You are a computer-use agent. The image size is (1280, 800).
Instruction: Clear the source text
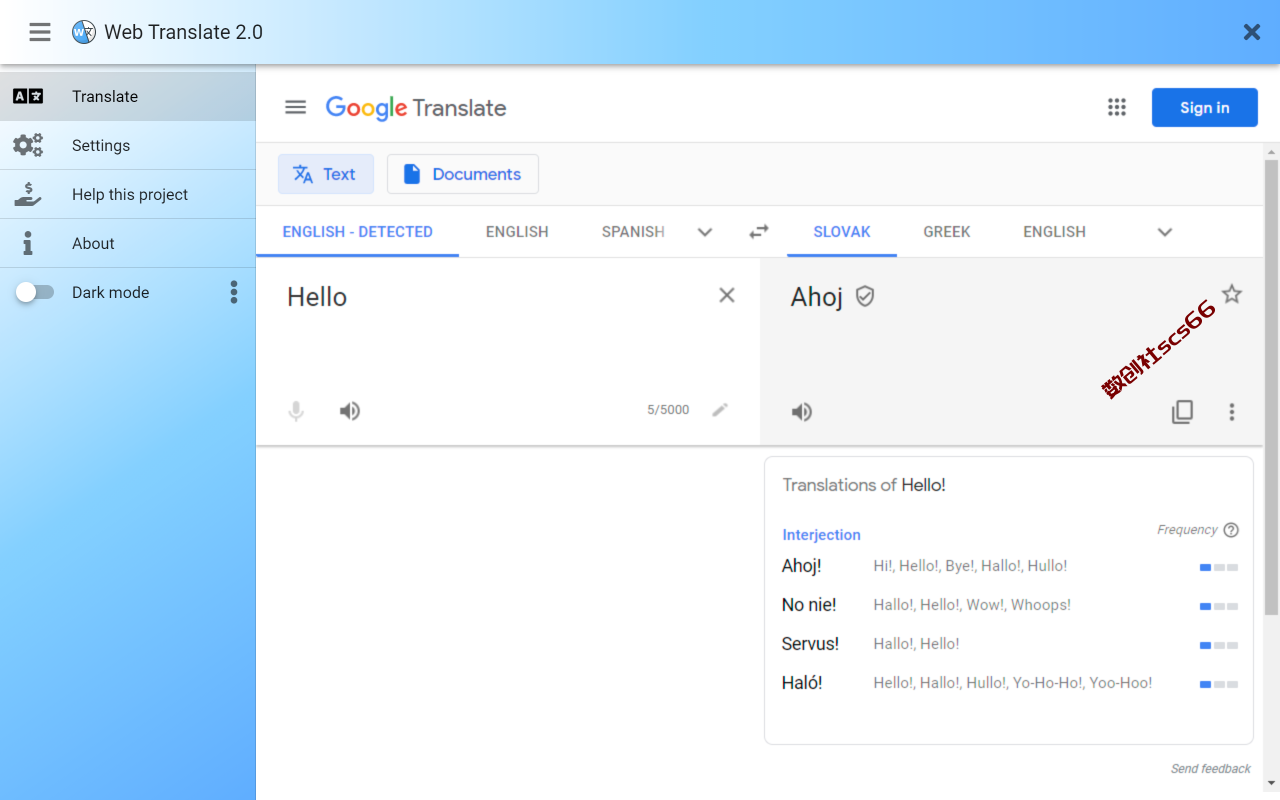click(727, 295)
